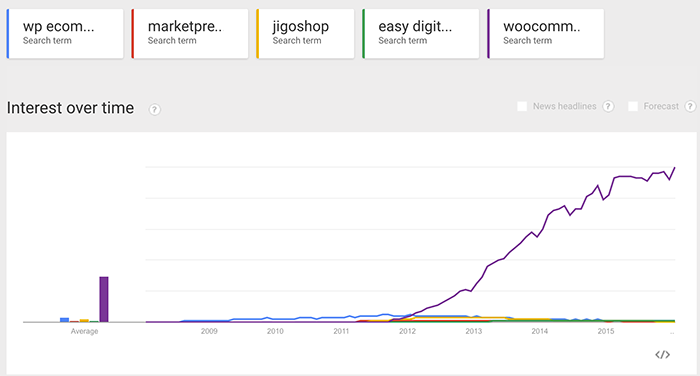
Task: Enable the Forecast checkbox
Action: point(633,106)
